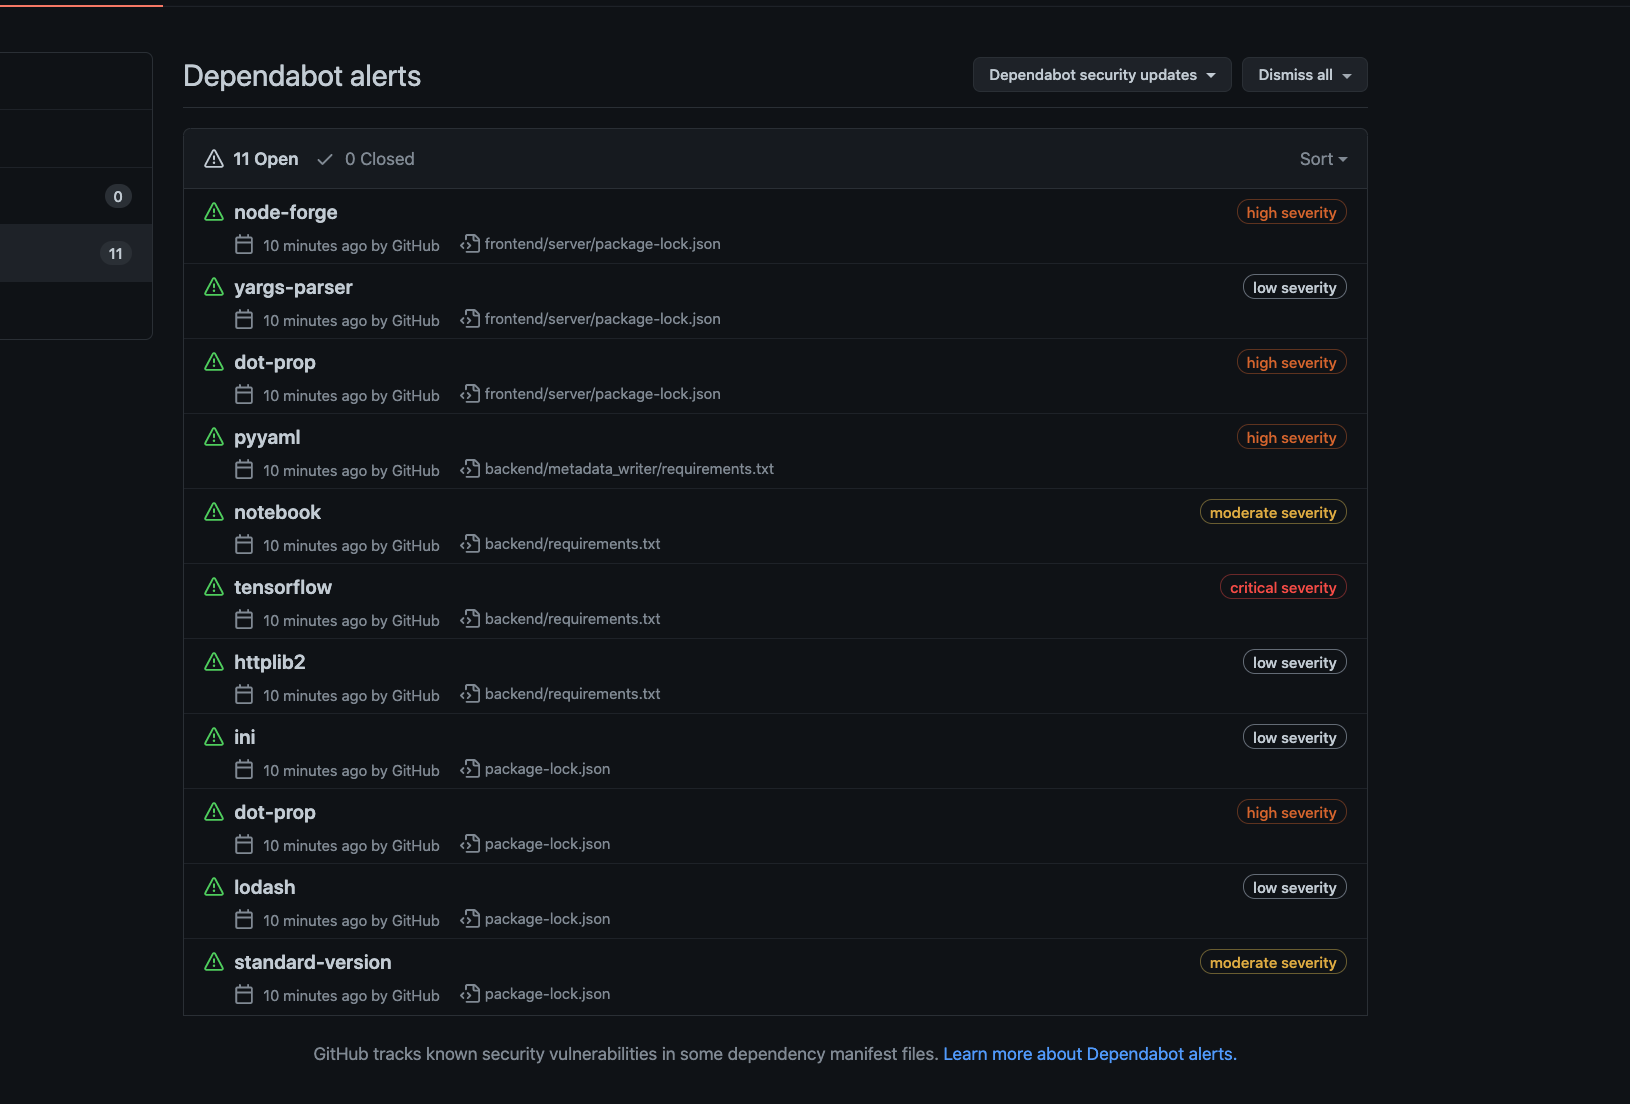Open the notebook alert

pyautogui.click(x=277, y=512)
